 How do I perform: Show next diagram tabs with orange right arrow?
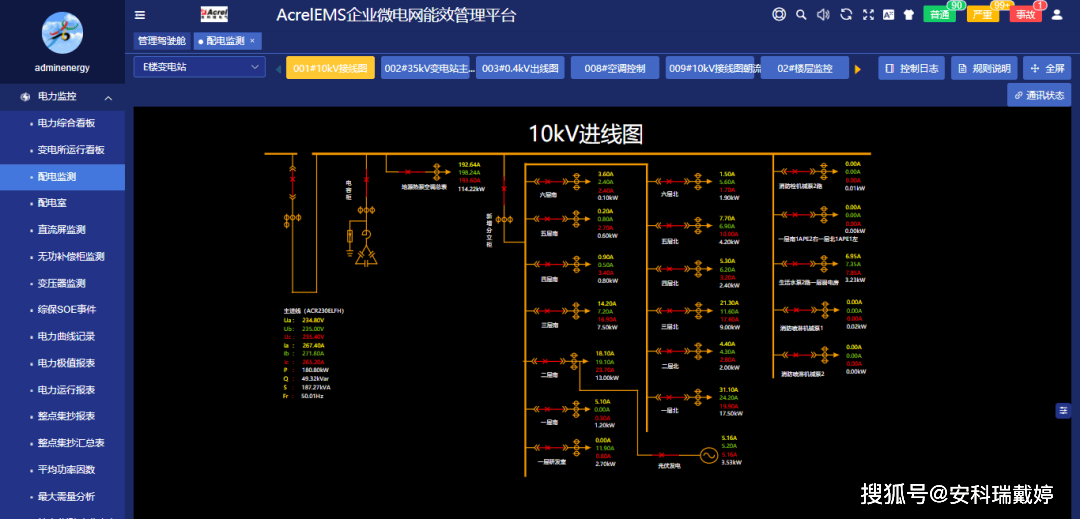(858, 69)
